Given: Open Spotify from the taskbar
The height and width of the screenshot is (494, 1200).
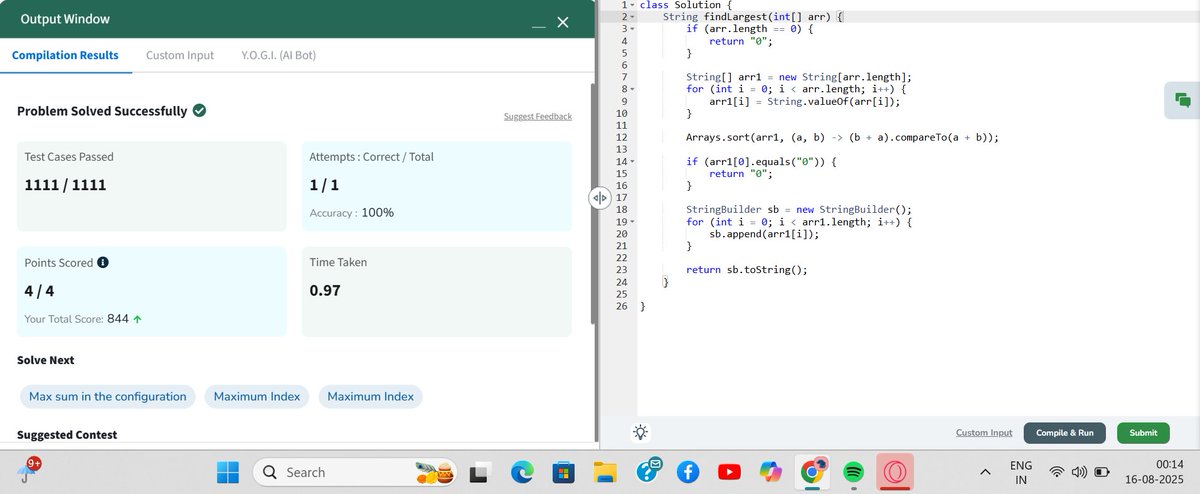Looking at the screenshot, I should point(853,472).
